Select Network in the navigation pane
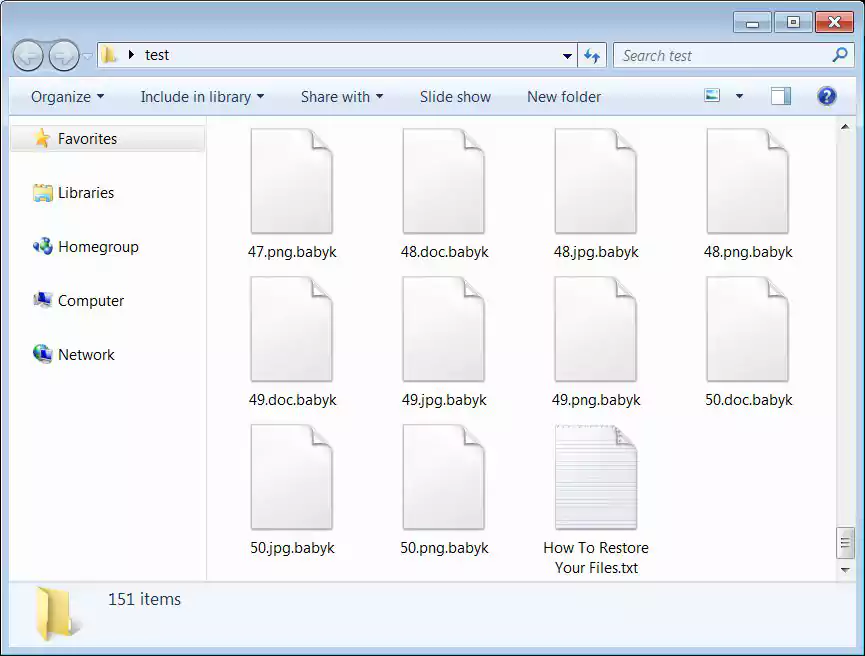865x656 pixels. pyautogui.click(x=74, y=354)
